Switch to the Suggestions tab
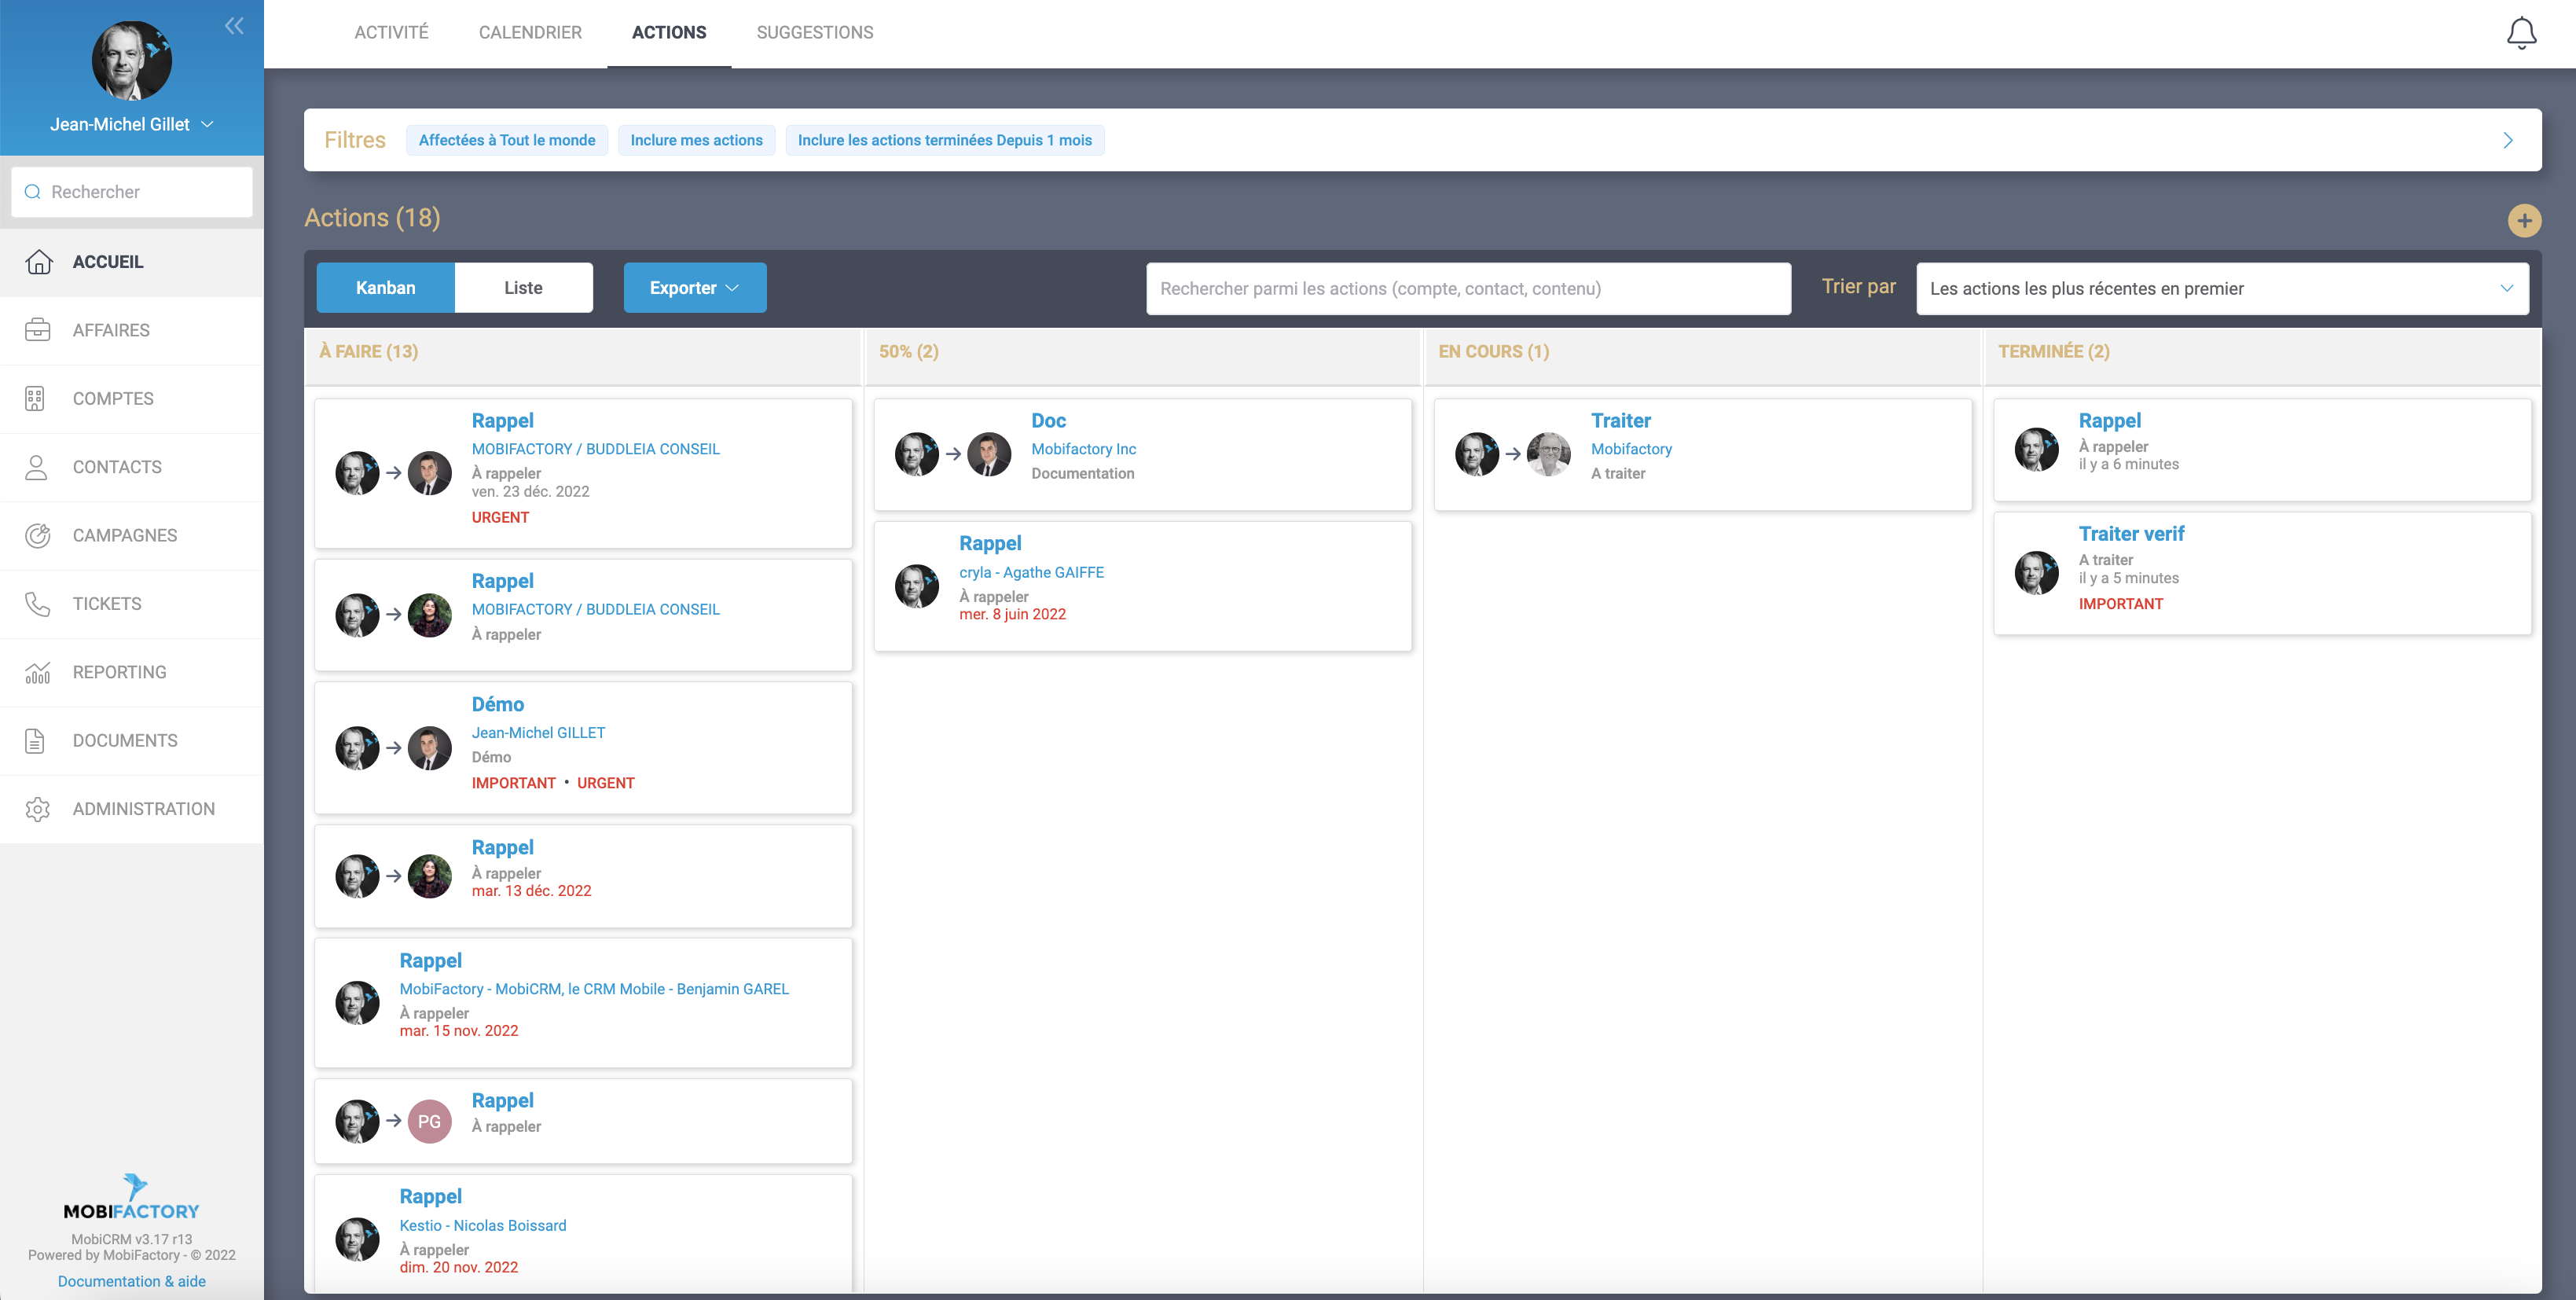The image size is (2576, 1300). (814, 32)
